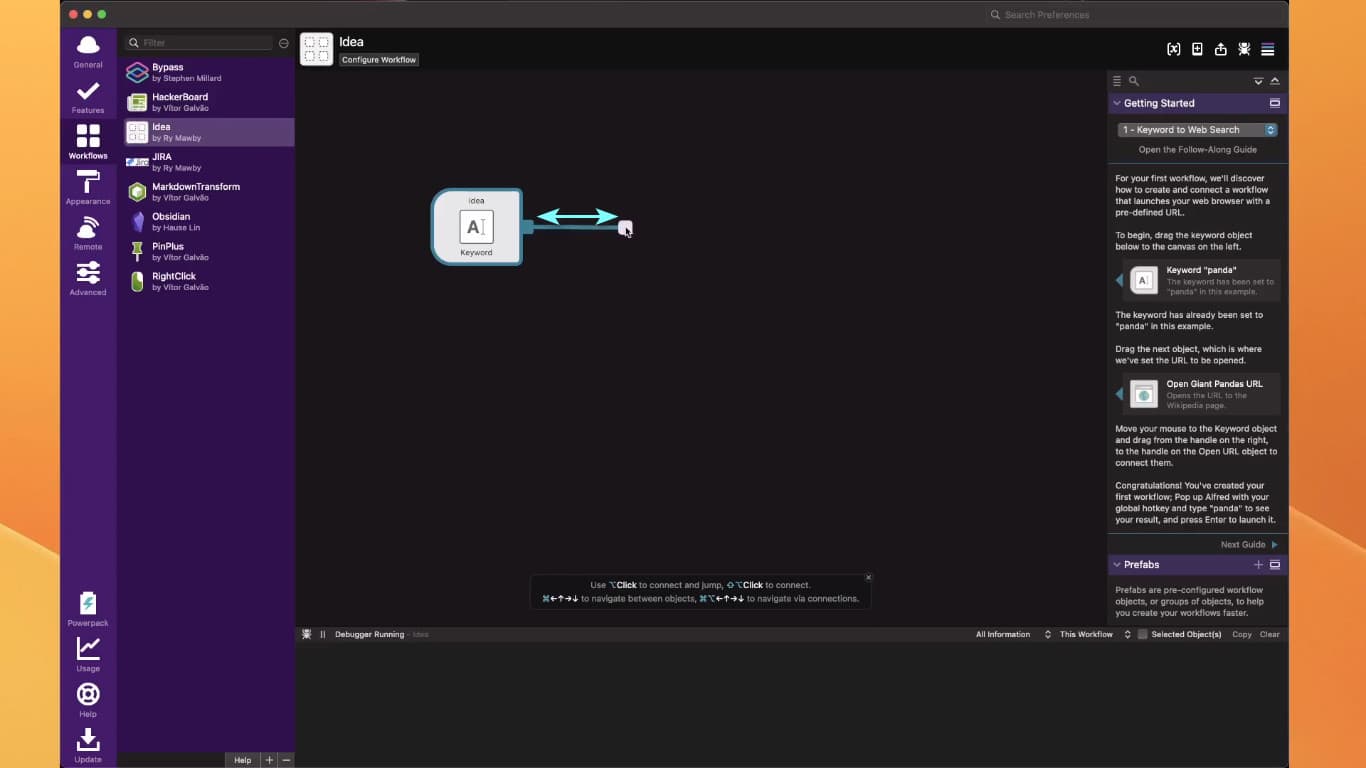Viewport: 1366px width, 768px height.
Task: Open the Features section
Action: point(88,97)
